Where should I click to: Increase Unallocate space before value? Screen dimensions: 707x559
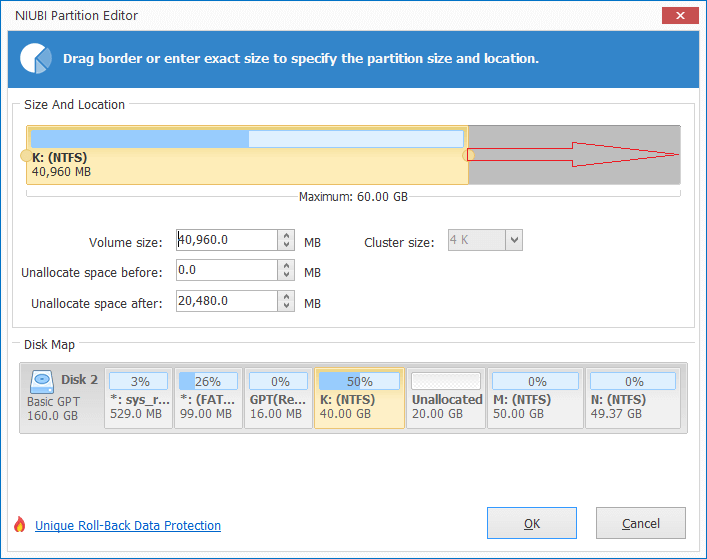point(288,266)
